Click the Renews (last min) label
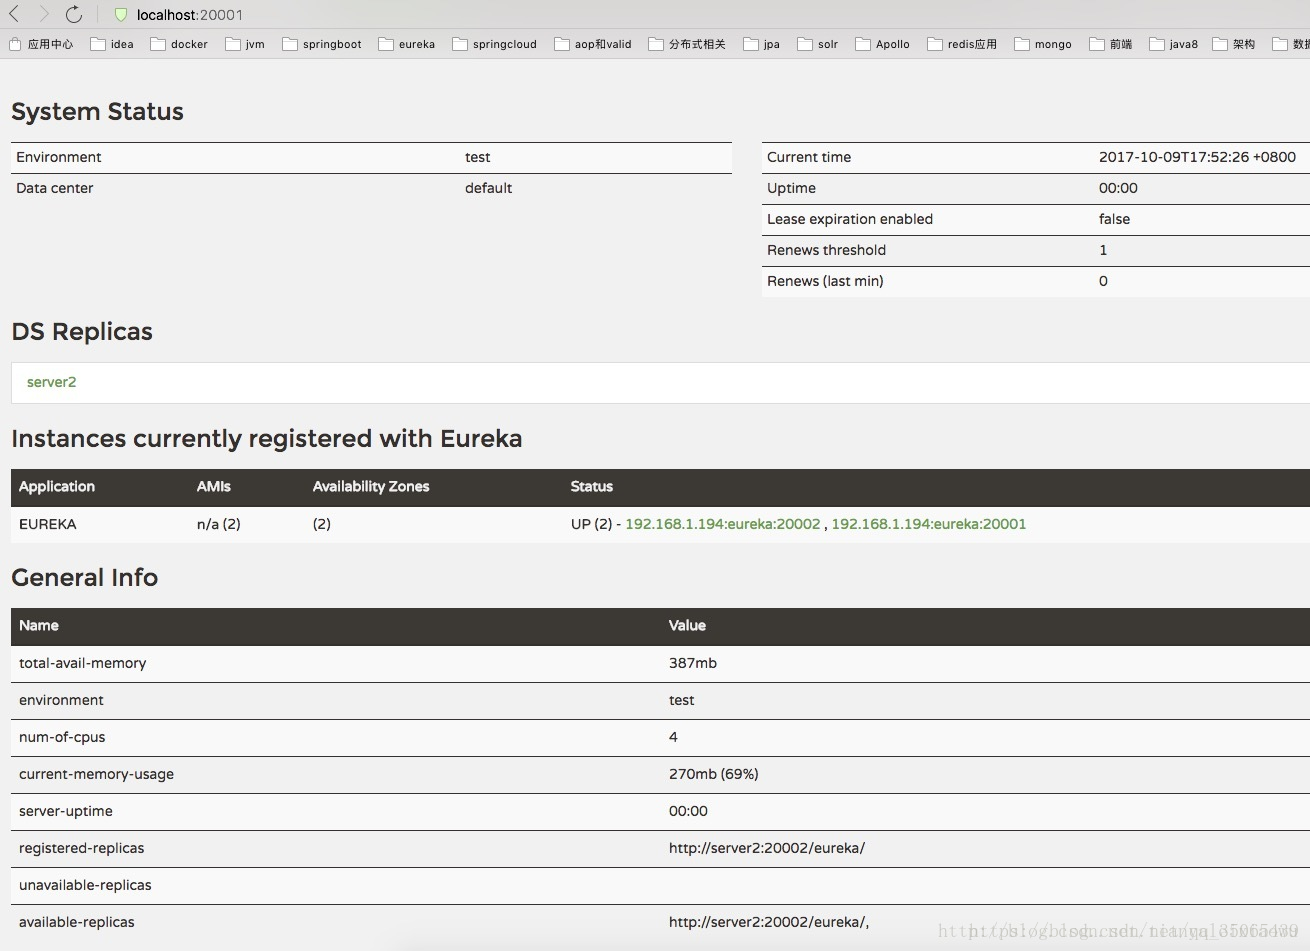1310x951 pixels. click(x=825, y=281)
